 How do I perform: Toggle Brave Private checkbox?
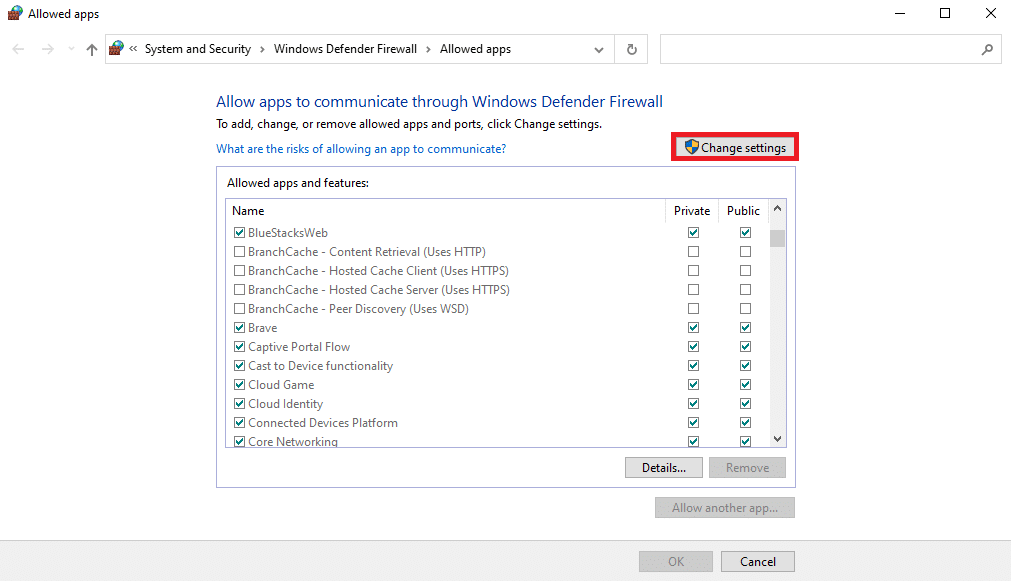(x=693, y=328)
